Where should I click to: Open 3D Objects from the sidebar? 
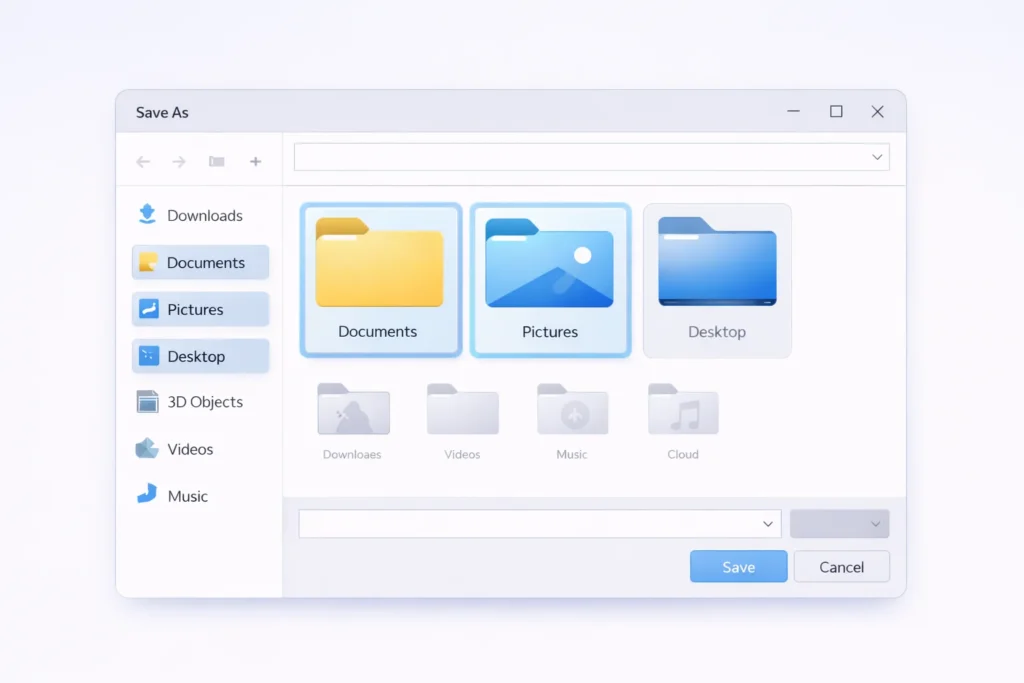[147, 401]
